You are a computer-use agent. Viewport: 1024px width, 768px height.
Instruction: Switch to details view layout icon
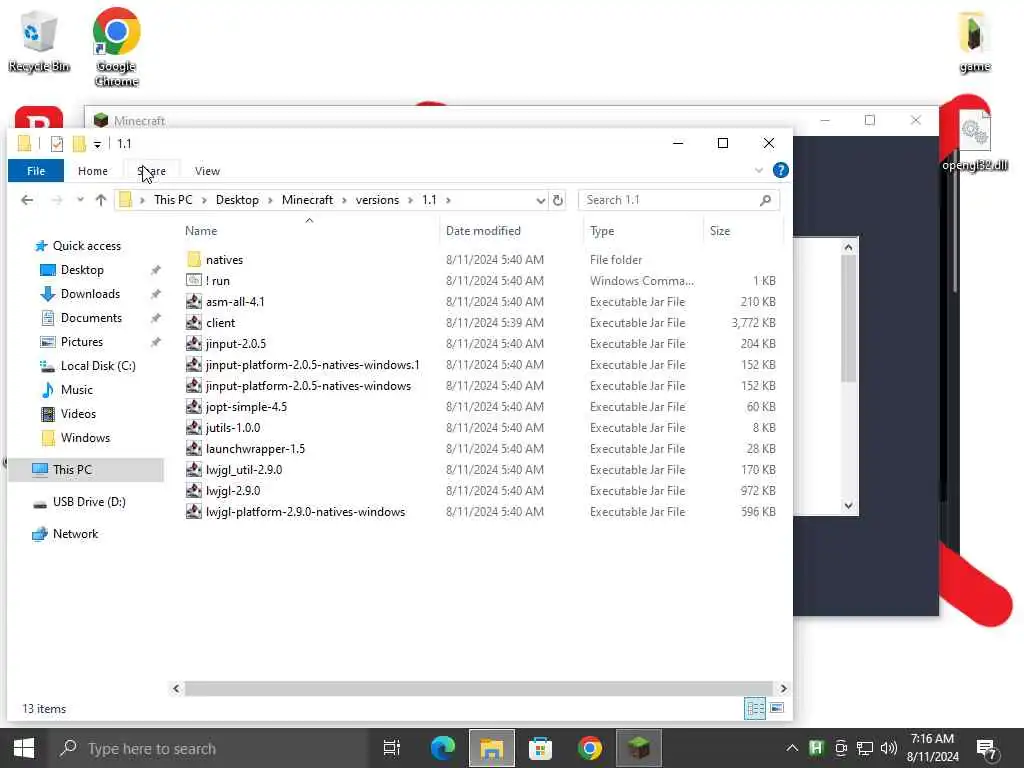coord(755,708)
